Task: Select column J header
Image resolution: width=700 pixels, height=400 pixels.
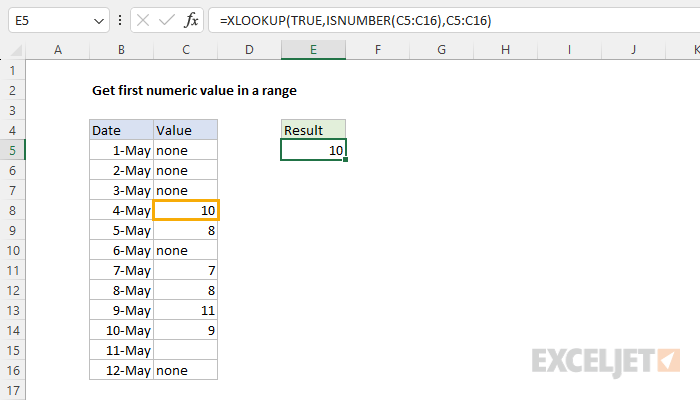Action: click(634, 49)
